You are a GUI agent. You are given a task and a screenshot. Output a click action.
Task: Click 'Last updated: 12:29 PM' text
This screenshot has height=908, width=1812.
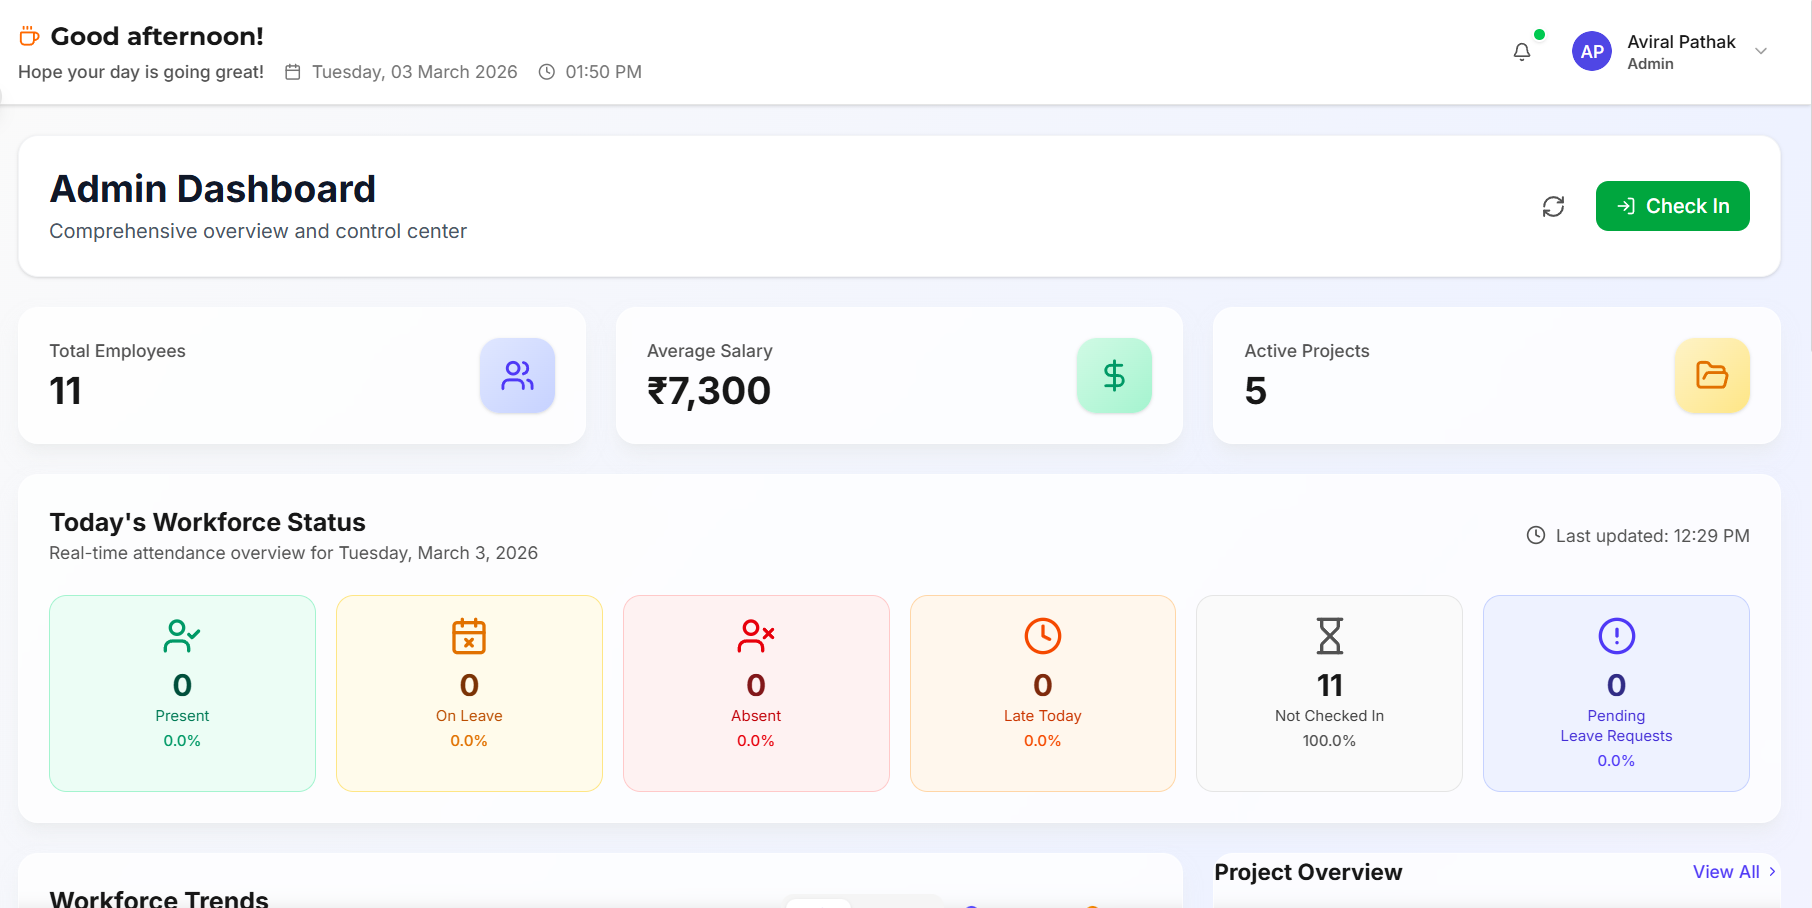[1652, 536]
